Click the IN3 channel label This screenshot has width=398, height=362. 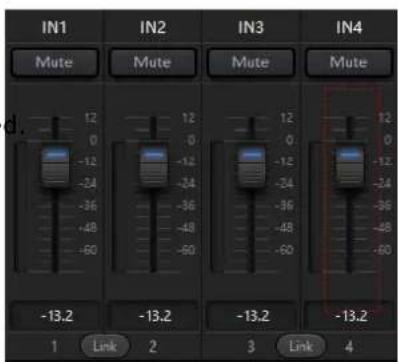tap(251, 27)
